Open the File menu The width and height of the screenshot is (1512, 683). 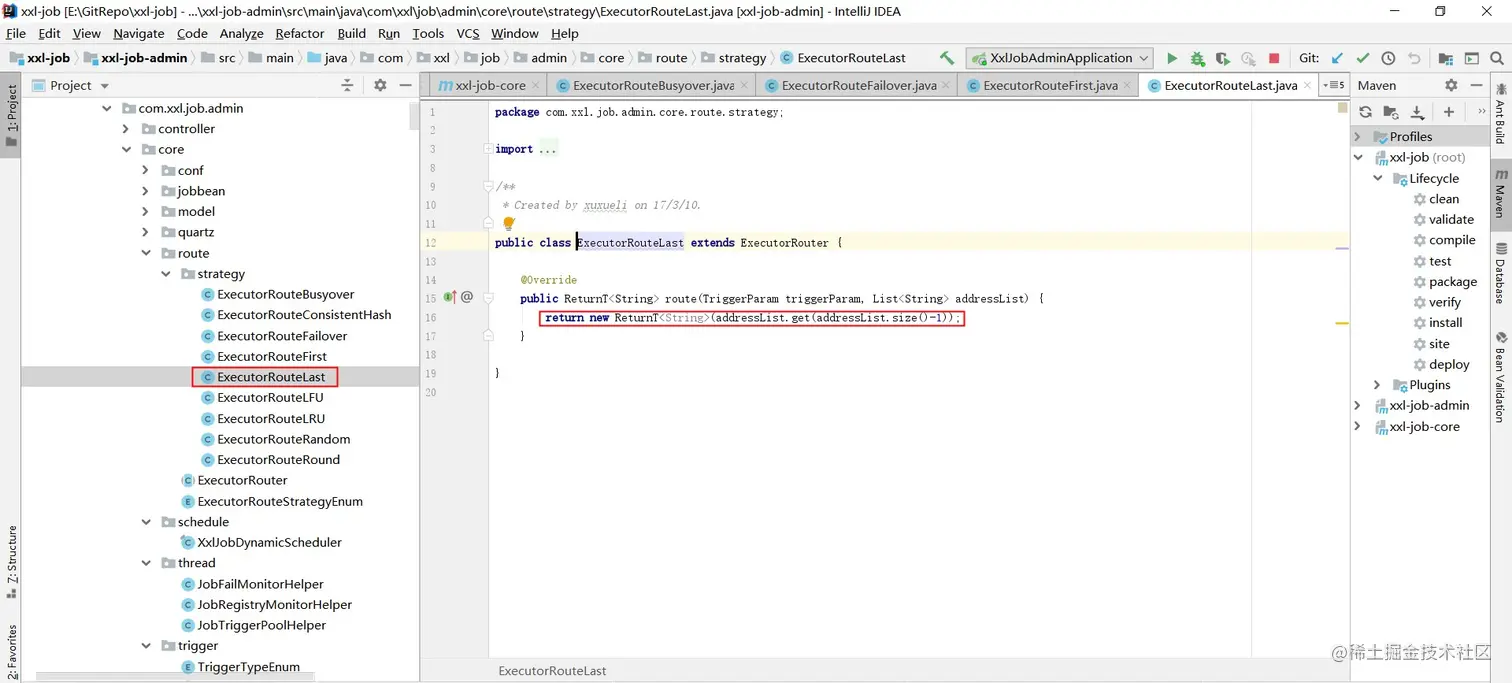tap(15, 33)
